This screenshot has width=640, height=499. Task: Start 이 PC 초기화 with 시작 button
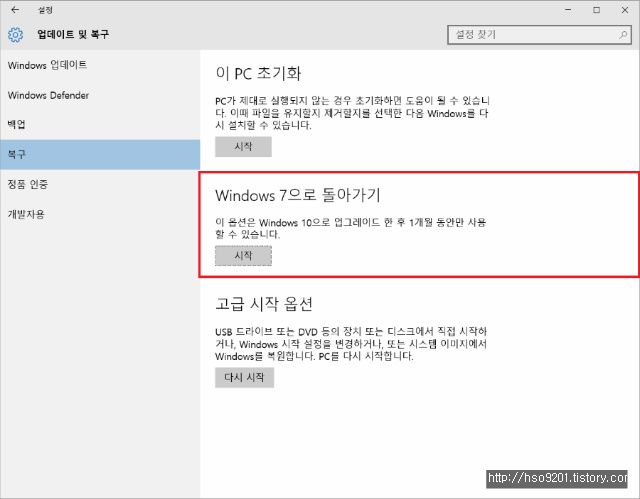pos(243,146)
